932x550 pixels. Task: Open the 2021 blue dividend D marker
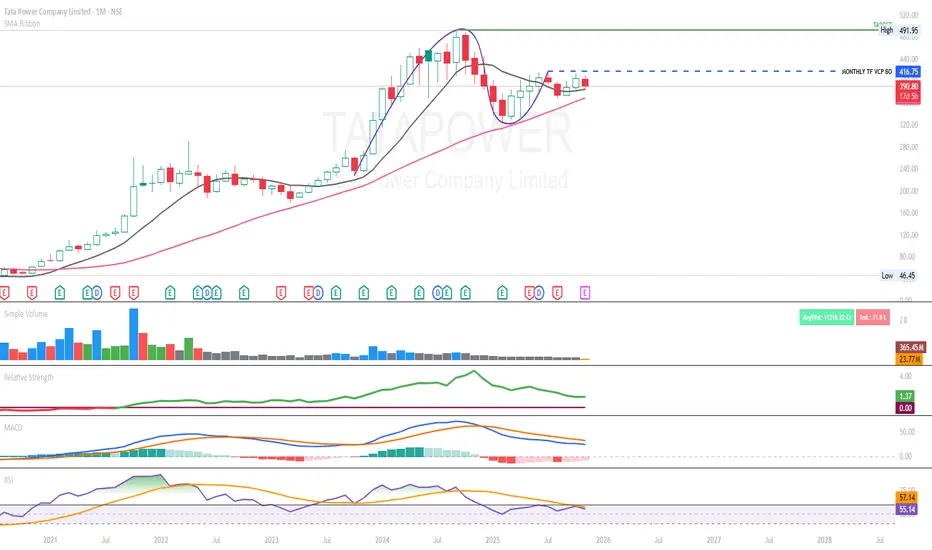tap(96, 293)
